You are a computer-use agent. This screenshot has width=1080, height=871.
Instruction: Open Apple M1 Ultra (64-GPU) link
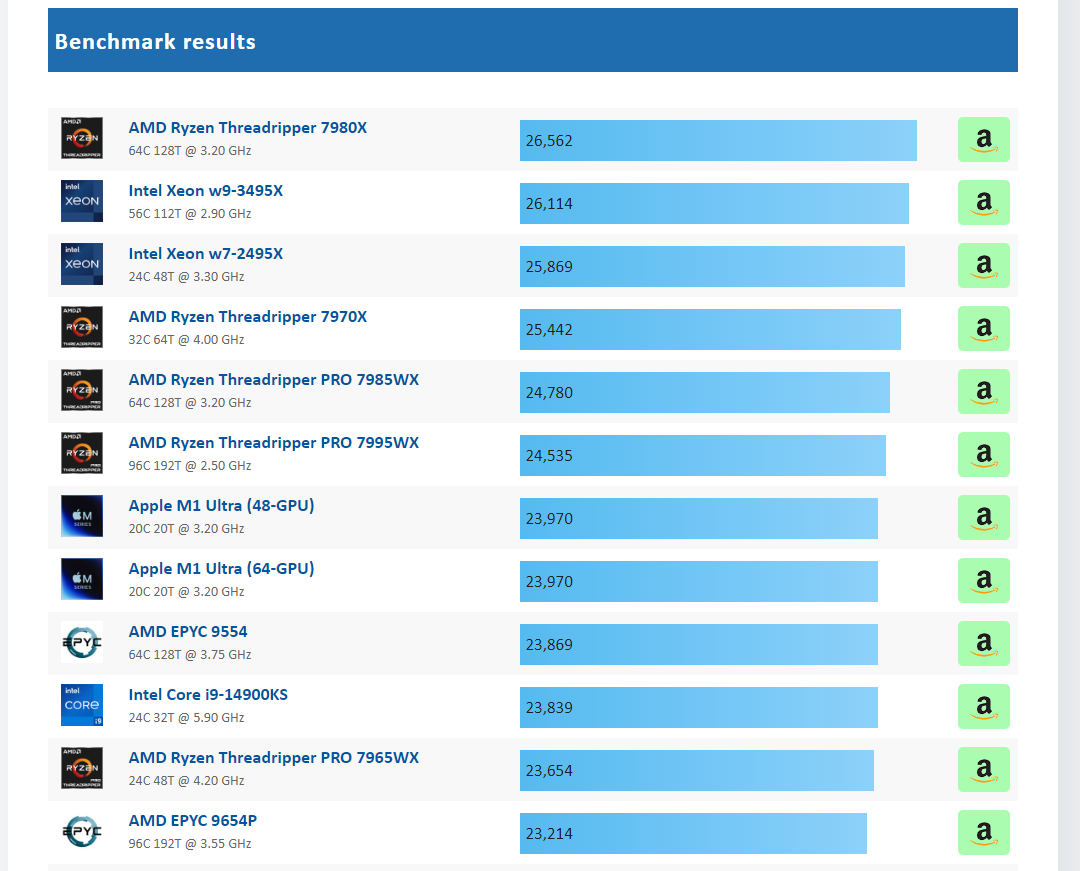221,569
